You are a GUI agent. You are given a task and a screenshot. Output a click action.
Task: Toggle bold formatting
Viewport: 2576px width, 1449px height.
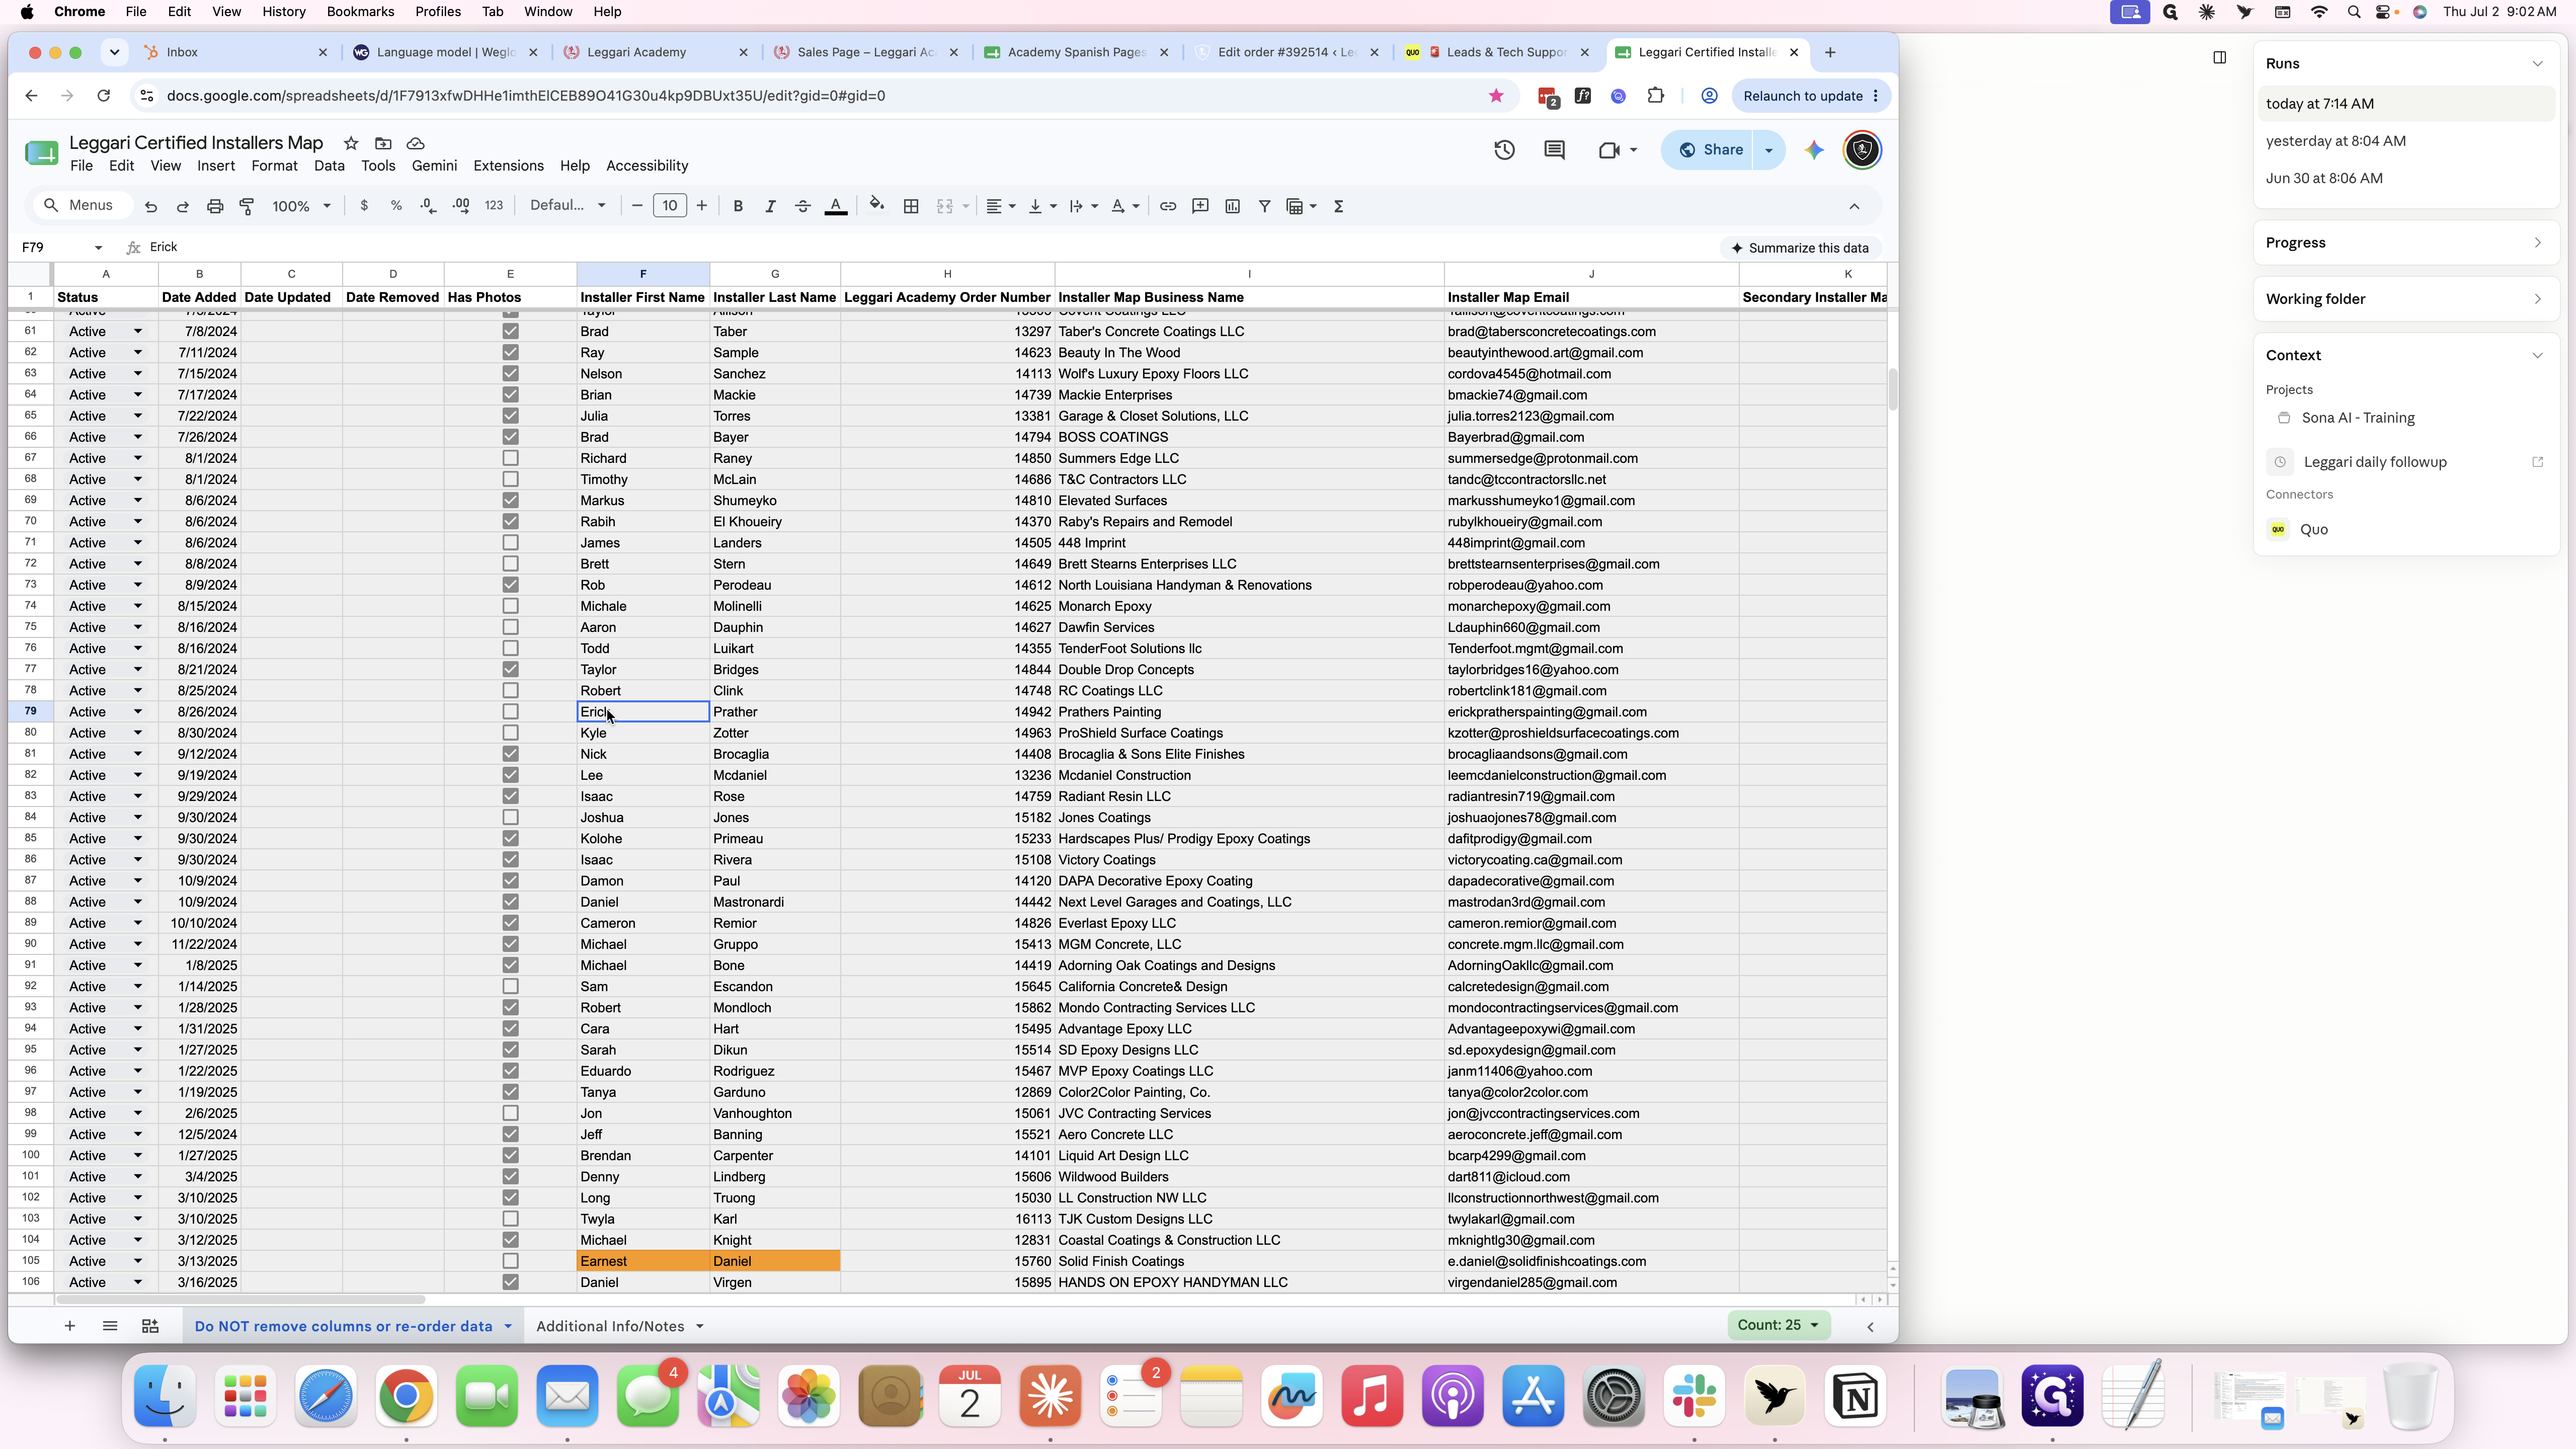pyautogui.click(x=738, y=206)
